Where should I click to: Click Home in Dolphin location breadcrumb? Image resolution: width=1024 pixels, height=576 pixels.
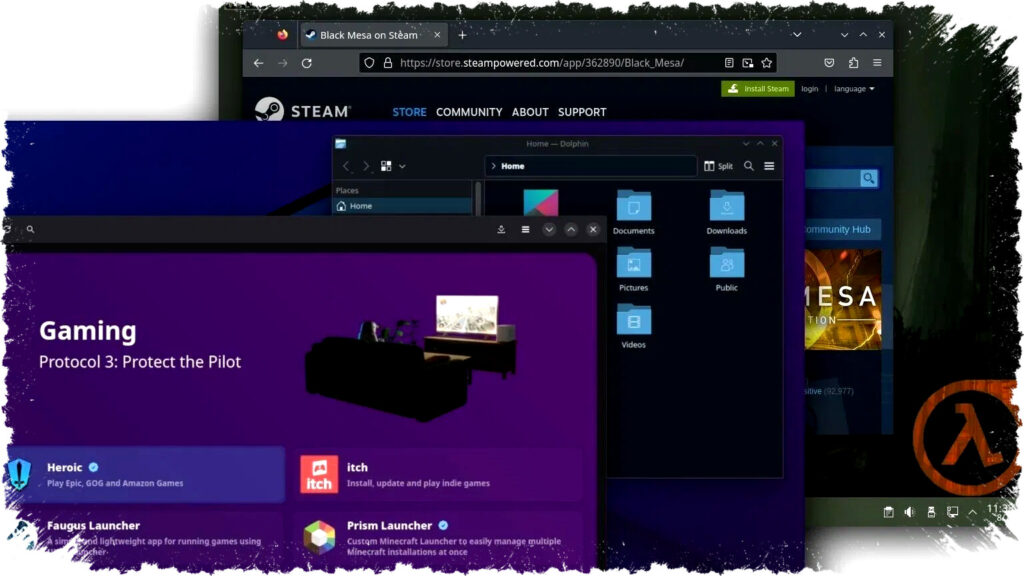(x=512, y=166)
